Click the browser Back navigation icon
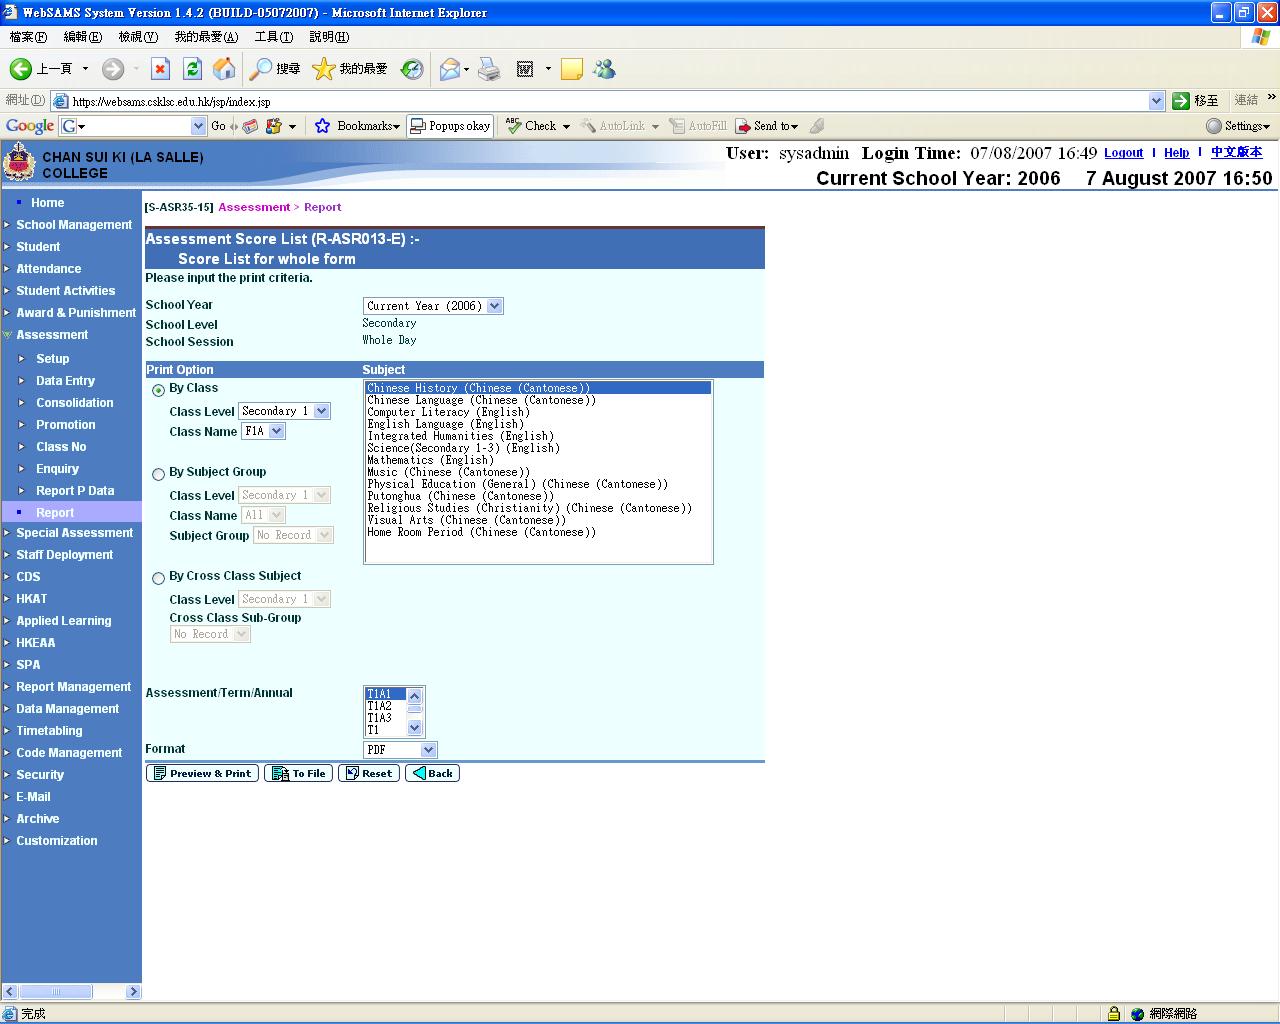This screenshot has height=1024, width=1280. point(20,69)
